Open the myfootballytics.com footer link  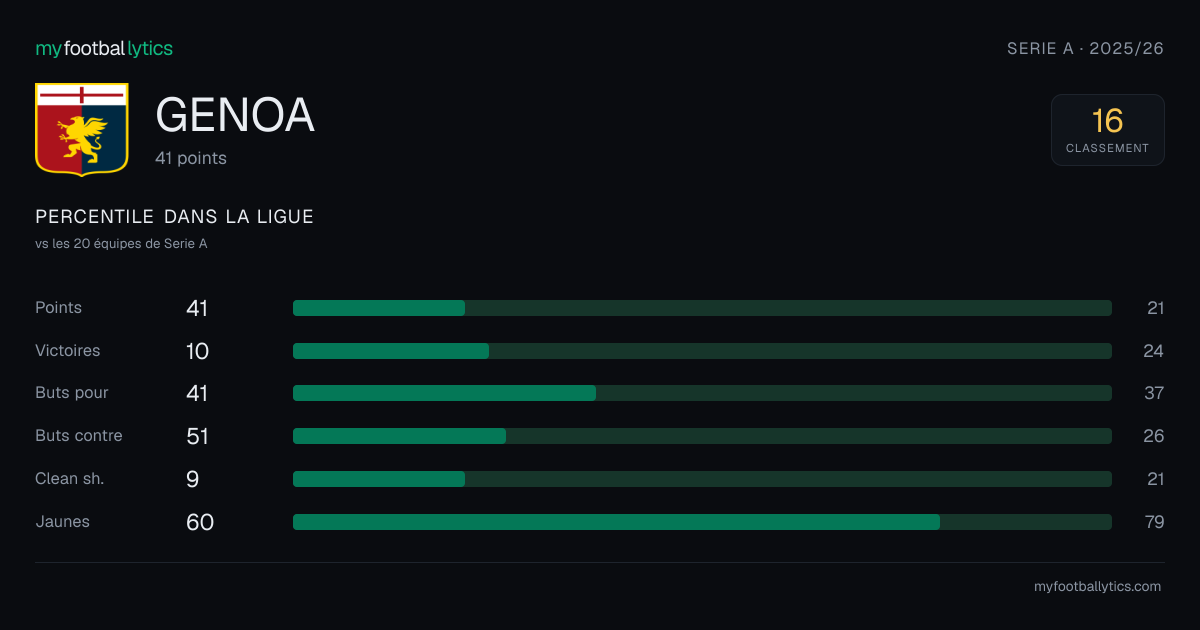tap(1097, 587)
